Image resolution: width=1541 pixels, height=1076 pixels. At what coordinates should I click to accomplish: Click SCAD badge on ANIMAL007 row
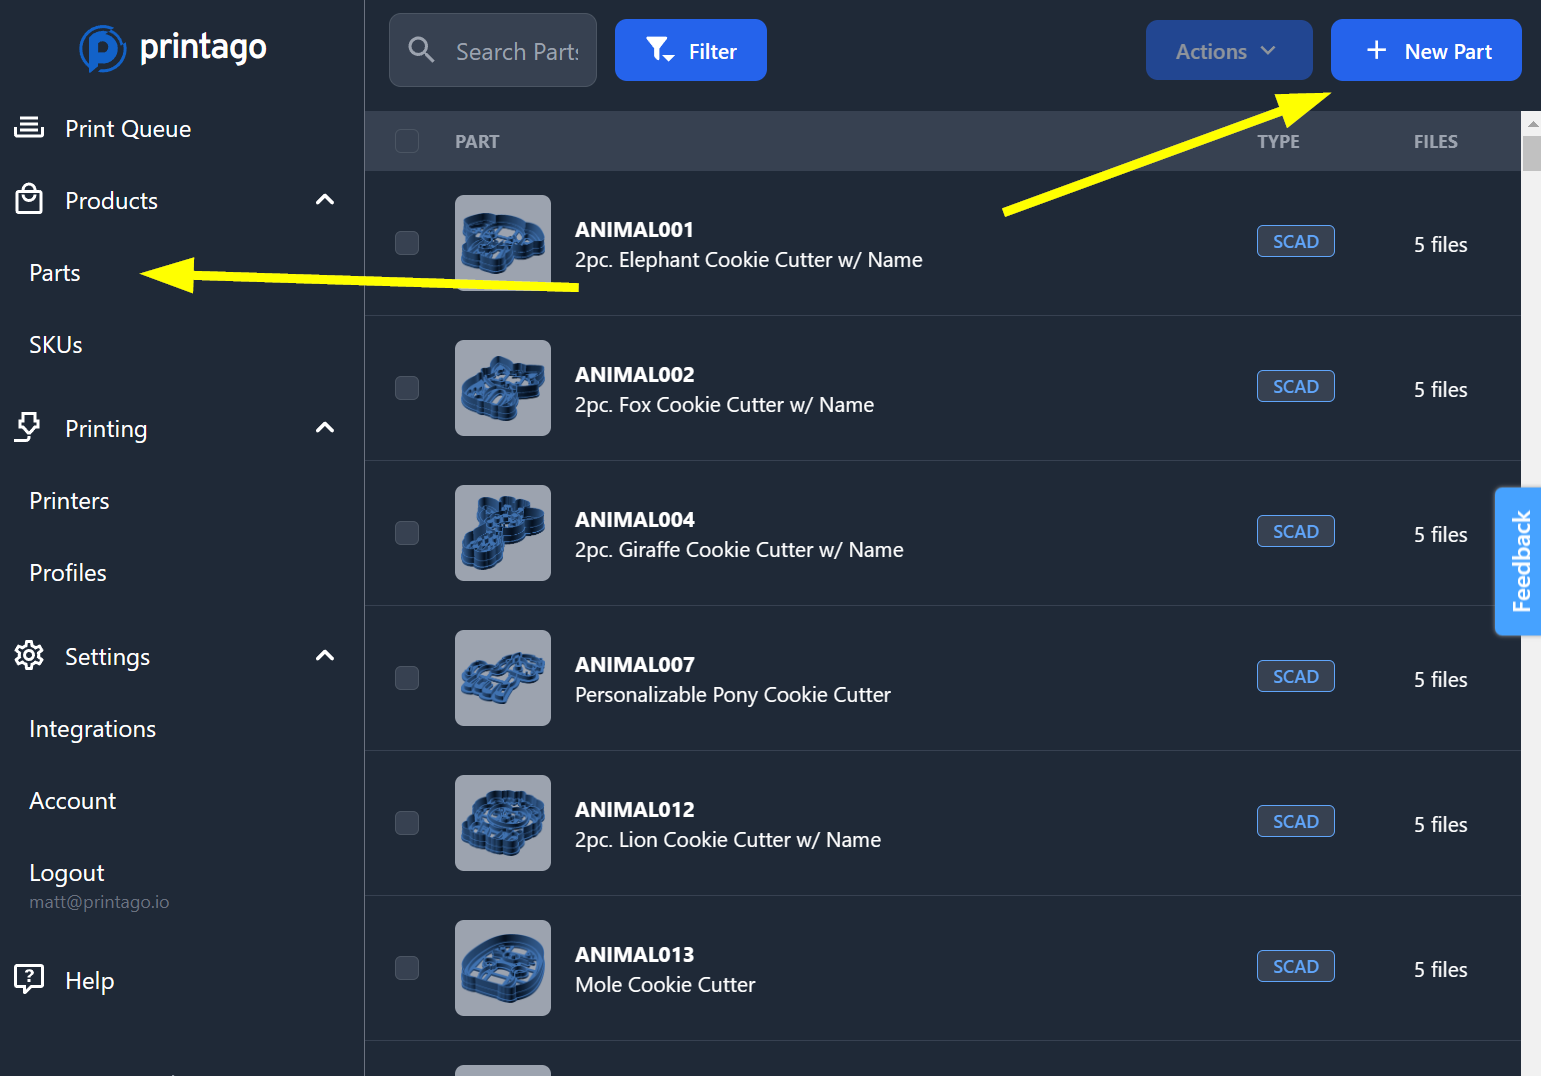1296,676
